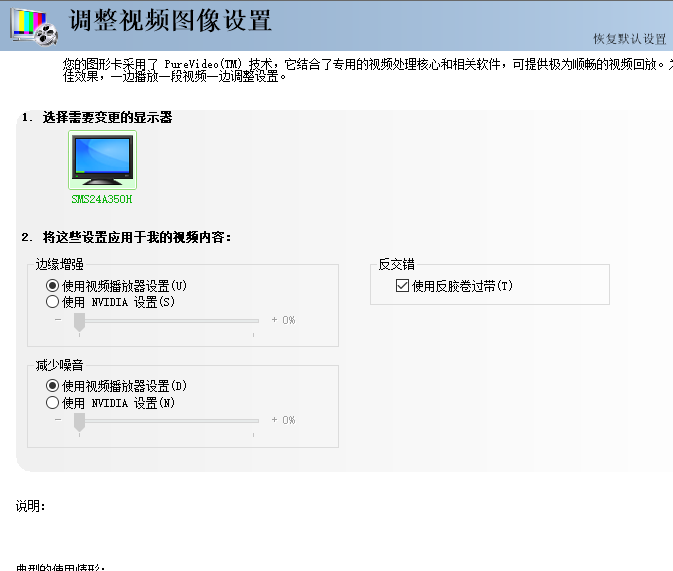The height and width of the screenshot is (571, 673).
Task: Click the plus sign beside the noise reduction slider
Action: [x=274, y=421]
